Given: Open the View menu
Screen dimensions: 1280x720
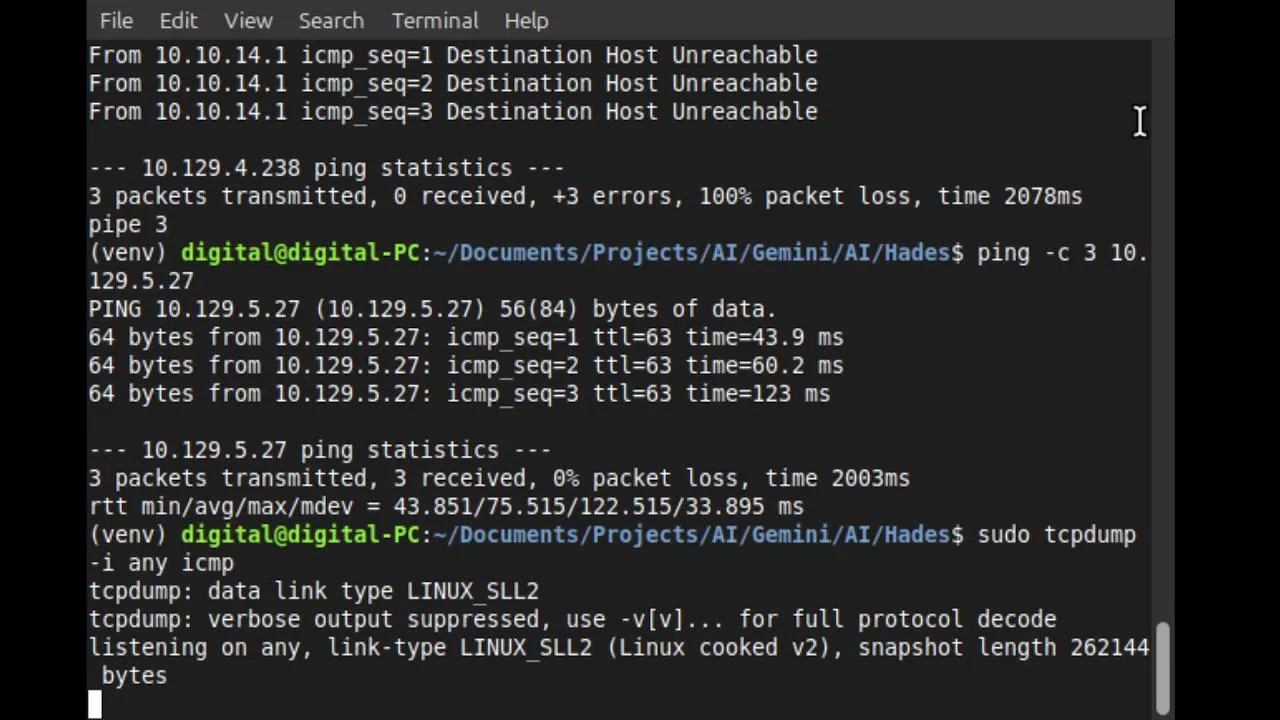Looking at the screenshot, I should [248, 20].
